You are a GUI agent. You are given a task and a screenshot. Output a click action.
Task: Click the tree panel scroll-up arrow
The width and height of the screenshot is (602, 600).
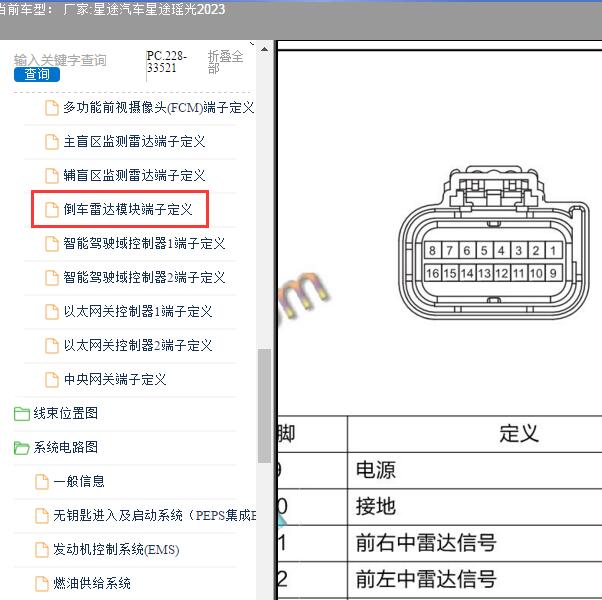(x=264, y=50)
